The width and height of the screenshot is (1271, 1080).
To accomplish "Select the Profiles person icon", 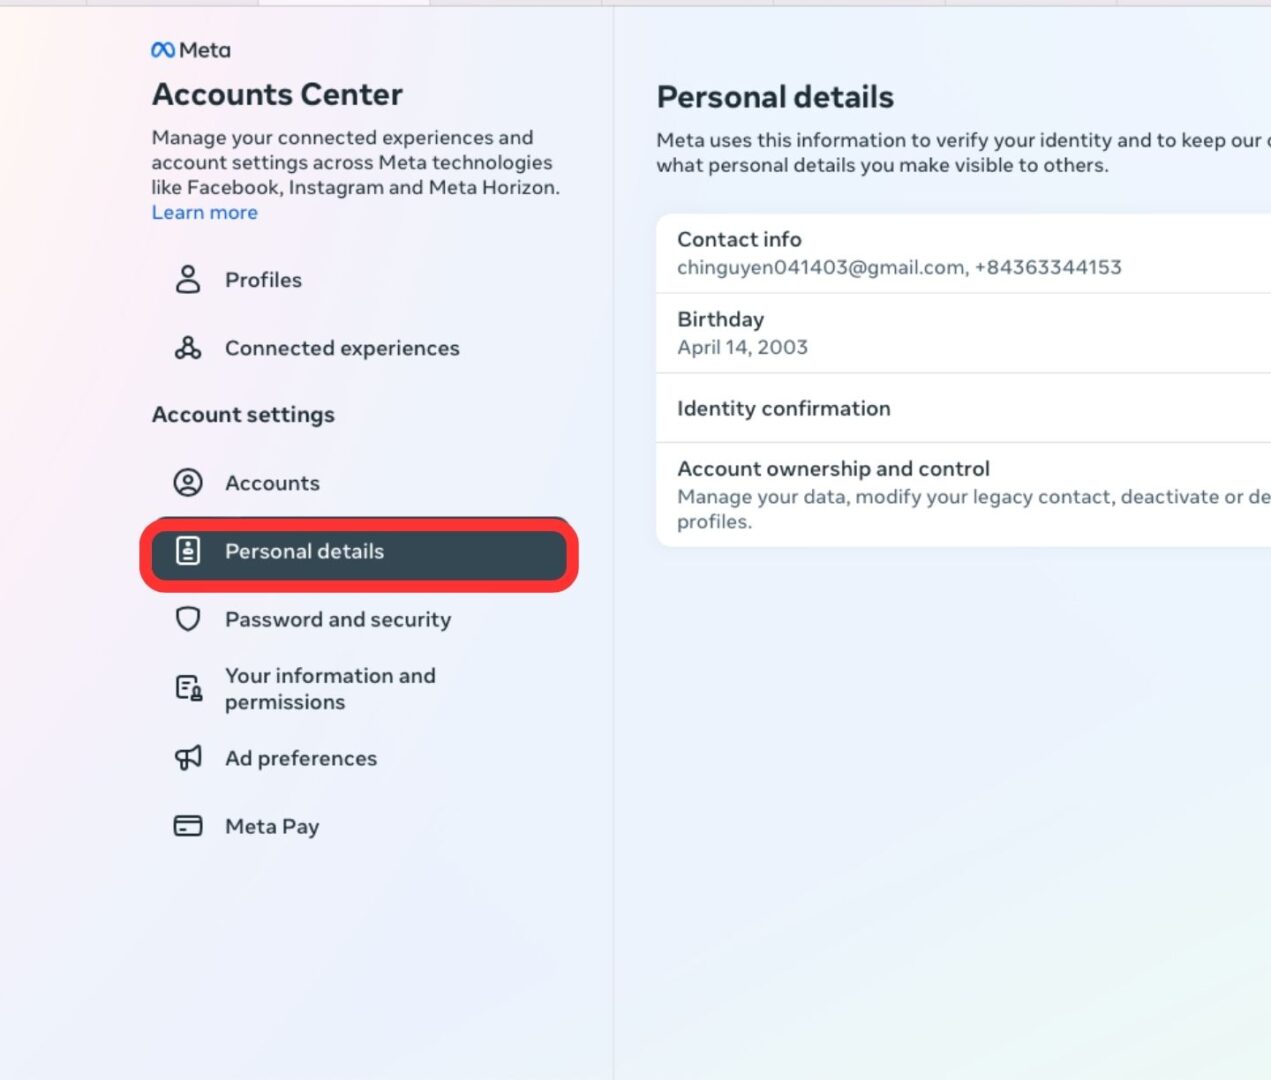I will (187, 280).
